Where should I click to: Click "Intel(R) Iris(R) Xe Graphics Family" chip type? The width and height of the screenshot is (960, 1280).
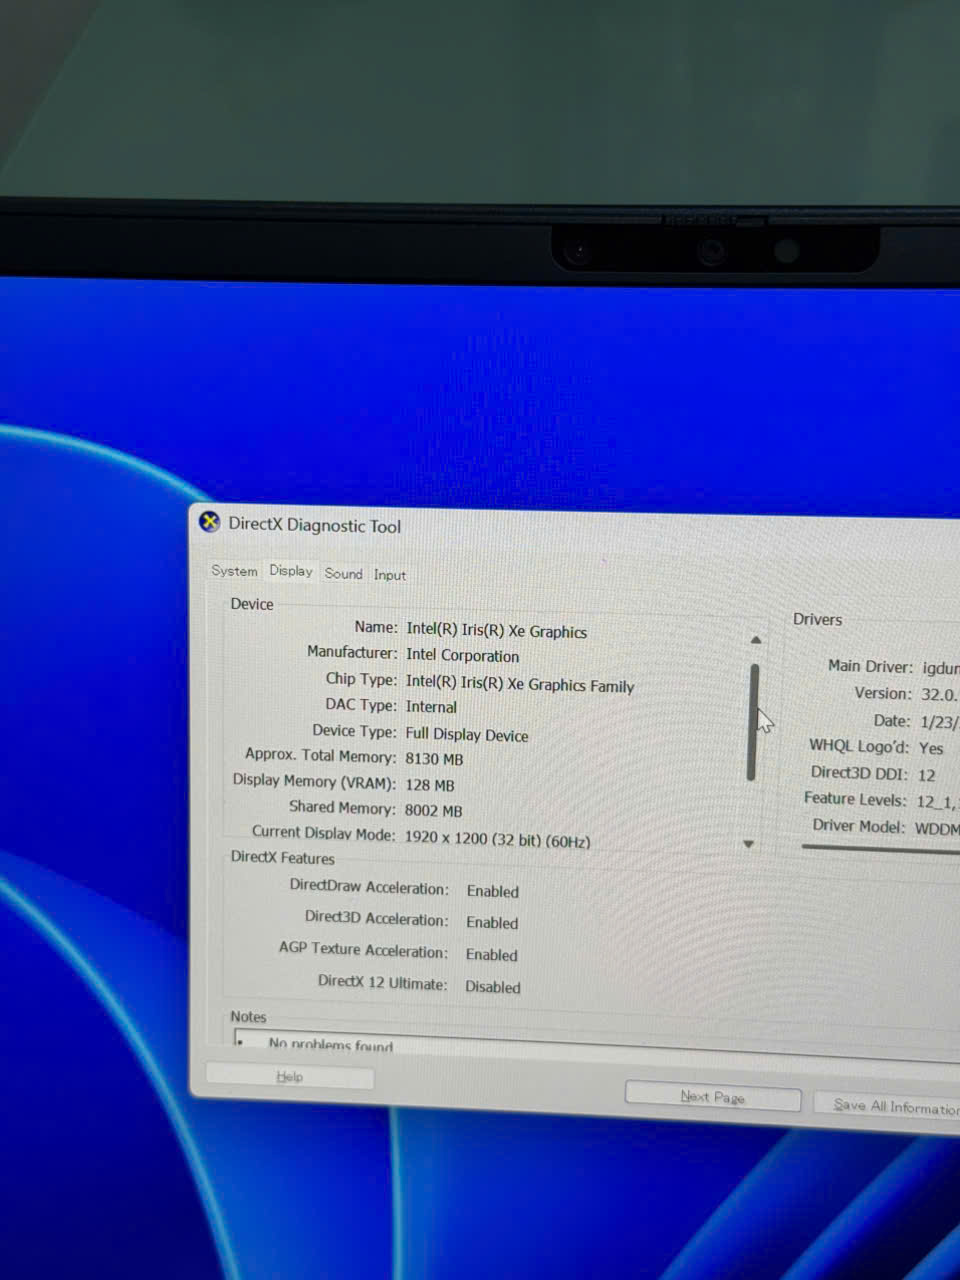520,684
